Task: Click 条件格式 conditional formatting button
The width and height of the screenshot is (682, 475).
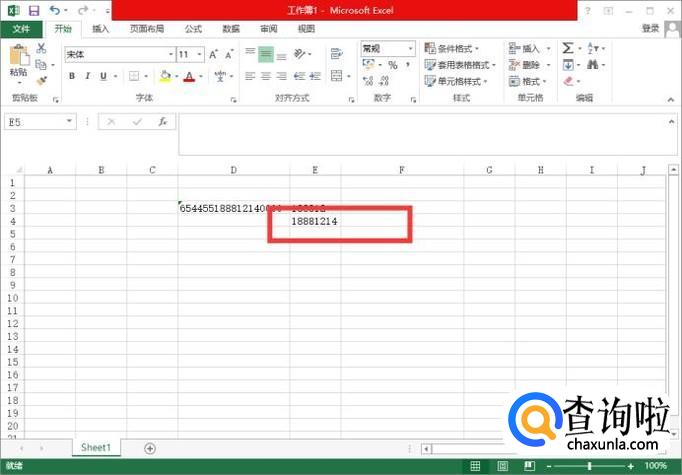Action: click(x=451, y=48)
